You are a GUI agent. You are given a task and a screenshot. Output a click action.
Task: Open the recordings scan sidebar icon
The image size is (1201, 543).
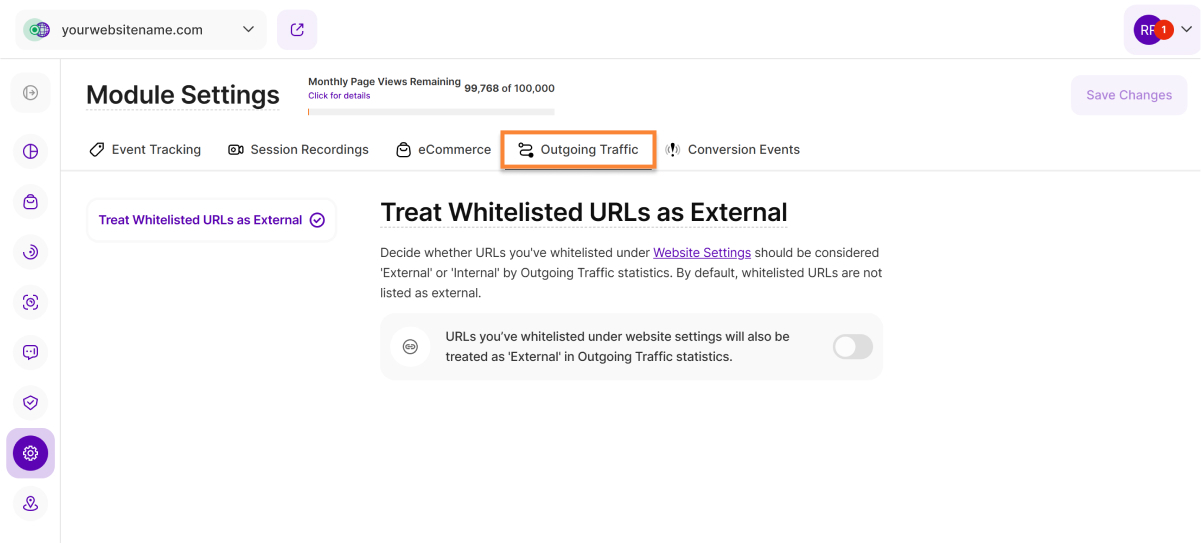coord(30,302)
